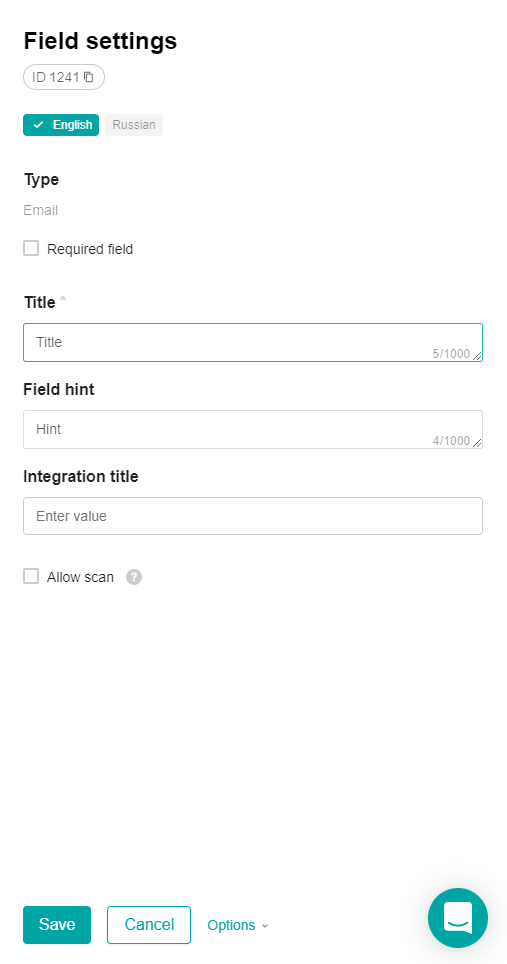
Task: Cancel the field settings changes
Action: [149, 925]
